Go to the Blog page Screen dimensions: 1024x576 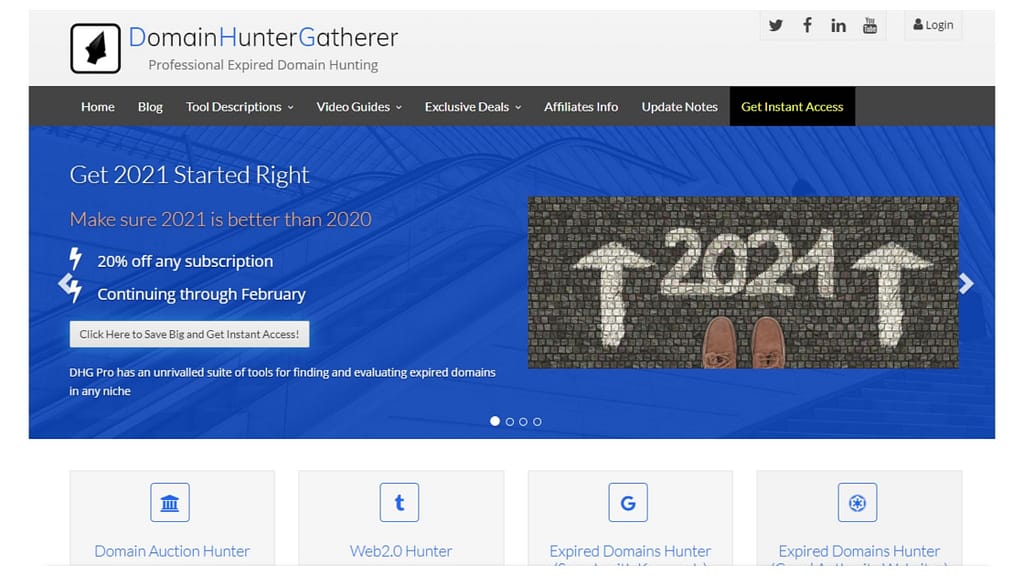point(150,107)
